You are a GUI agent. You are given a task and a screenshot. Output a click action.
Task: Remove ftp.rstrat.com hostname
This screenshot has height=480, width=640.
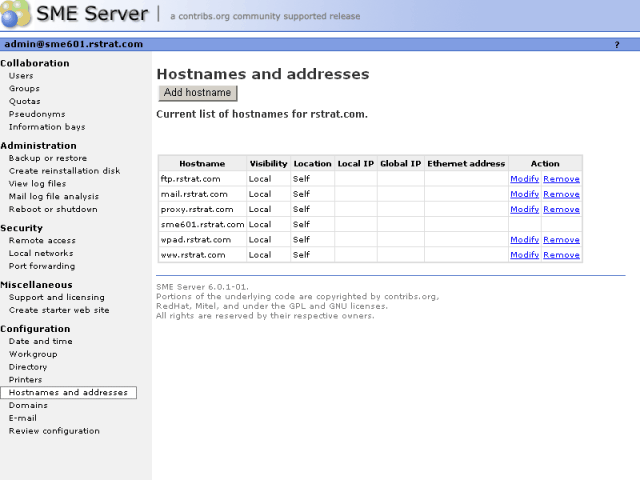(x=561, y=179)
